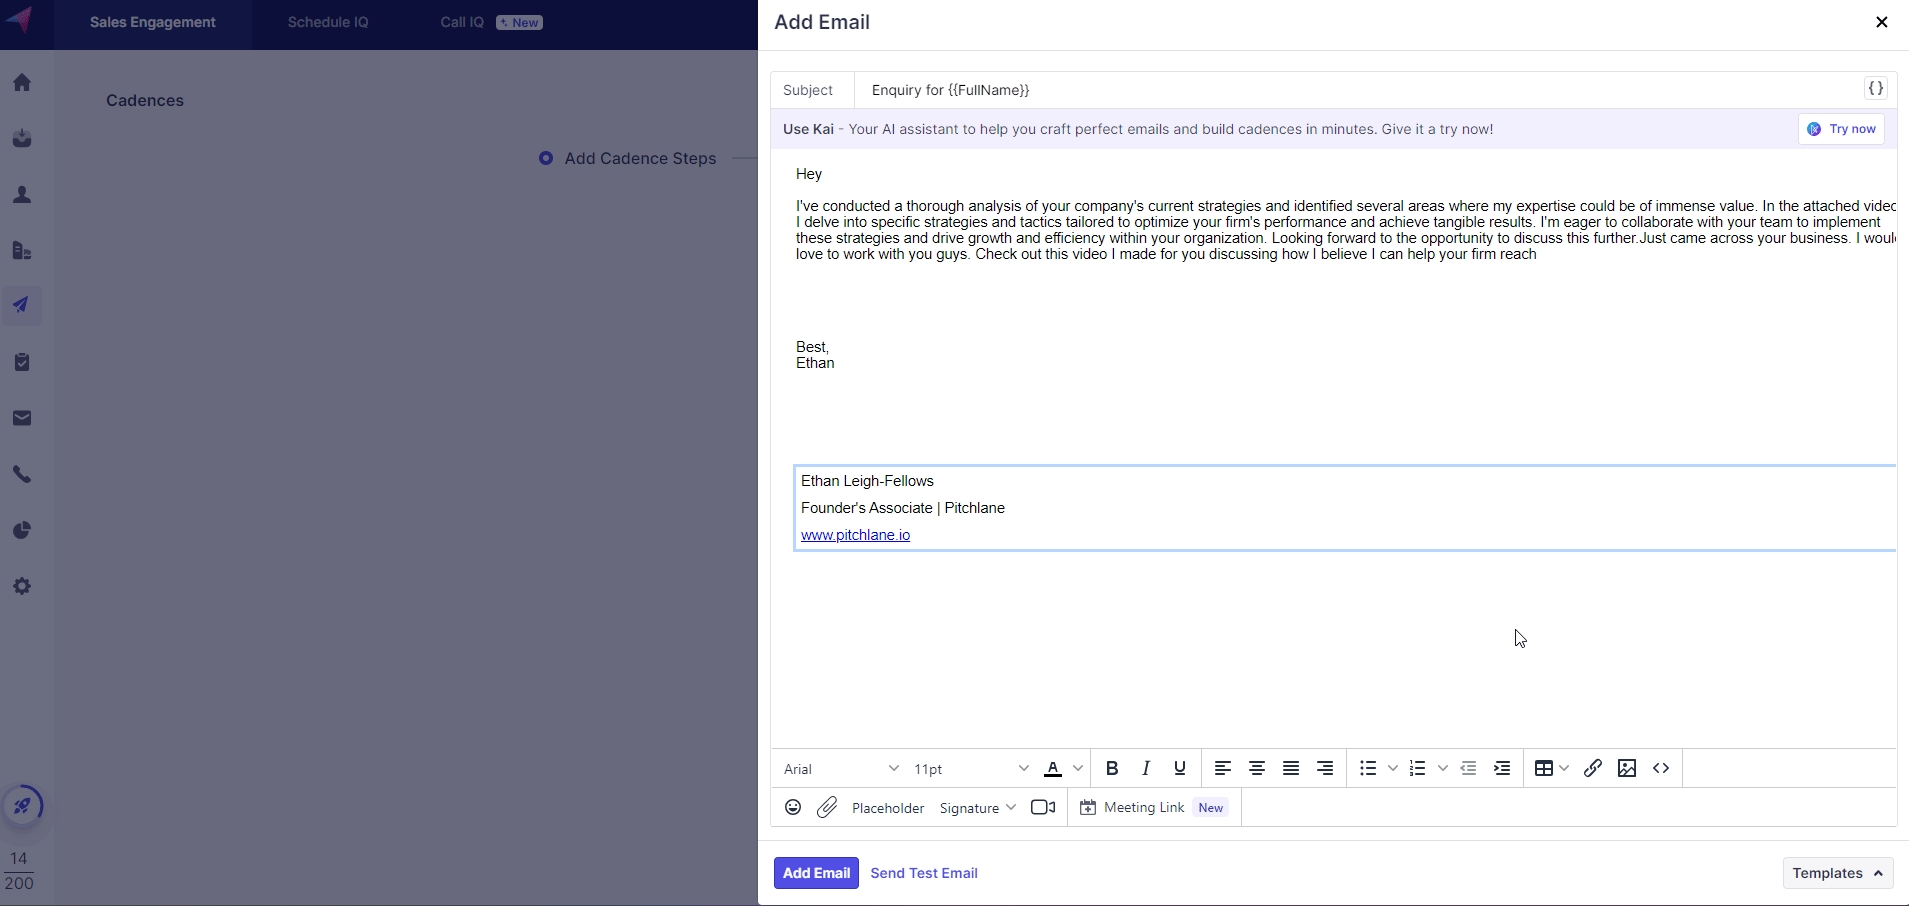Screen dimensions: 1909x906
Task: Insert an emoji from the smiley icon
Action: pos(793,808)
